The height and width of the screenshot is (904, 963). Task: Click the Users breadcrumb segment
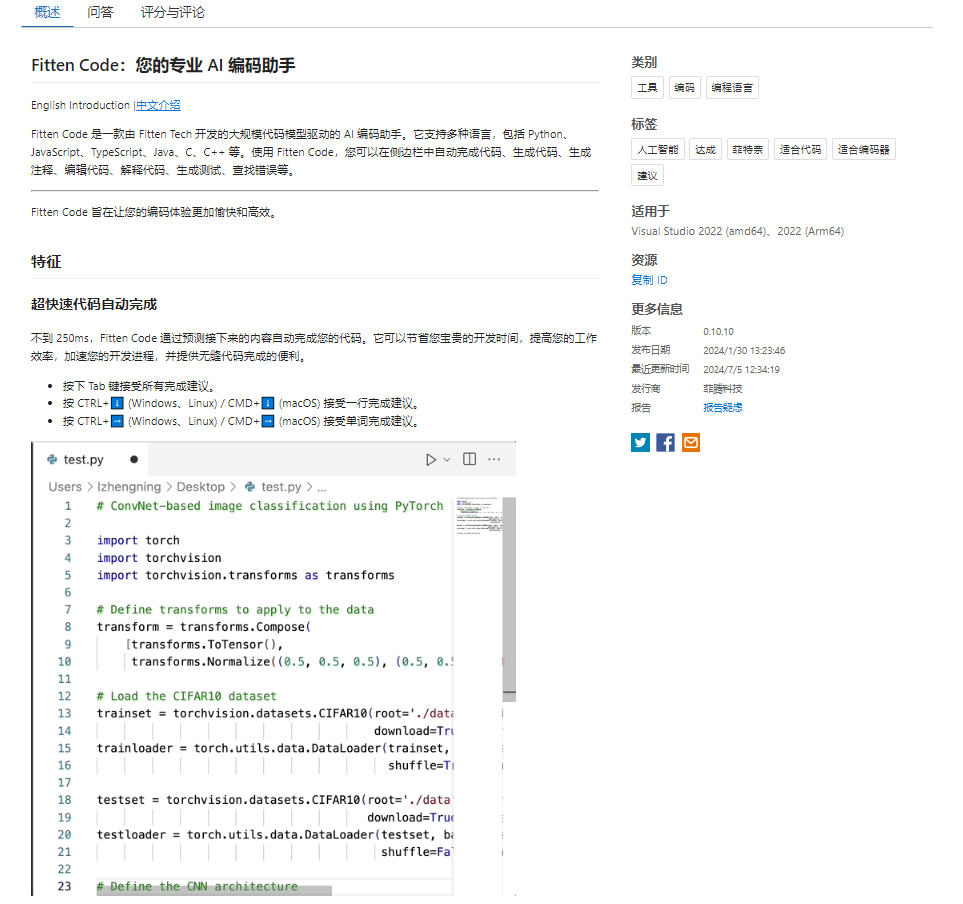(65, 487)
